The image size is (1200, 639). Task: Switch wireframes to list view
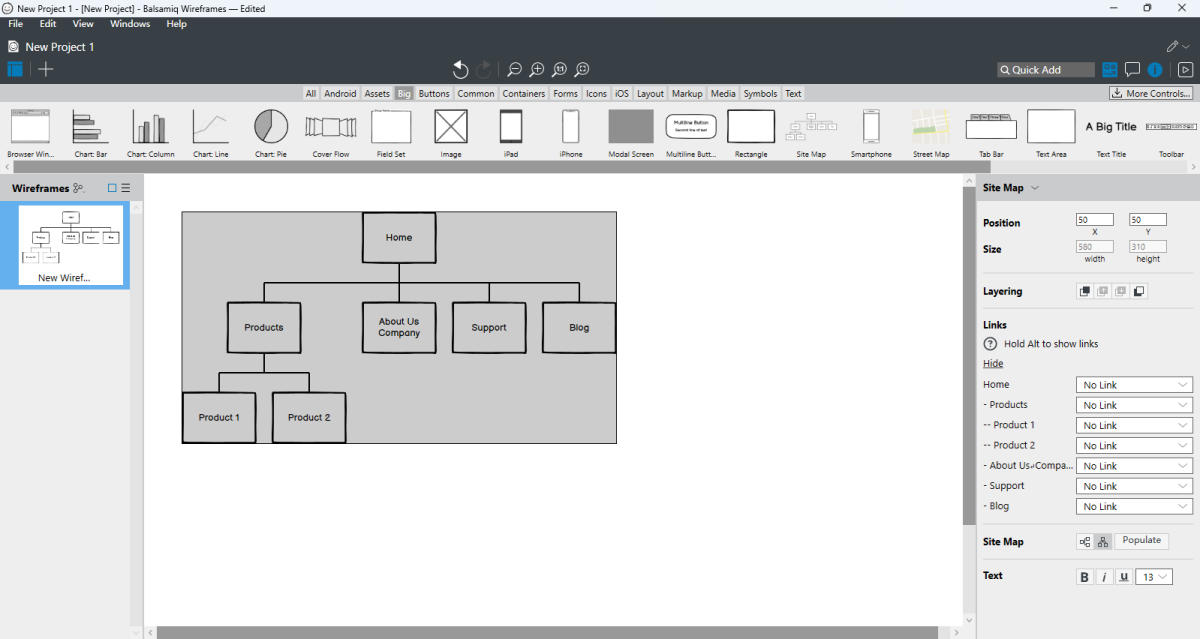[x=126, y=188]
